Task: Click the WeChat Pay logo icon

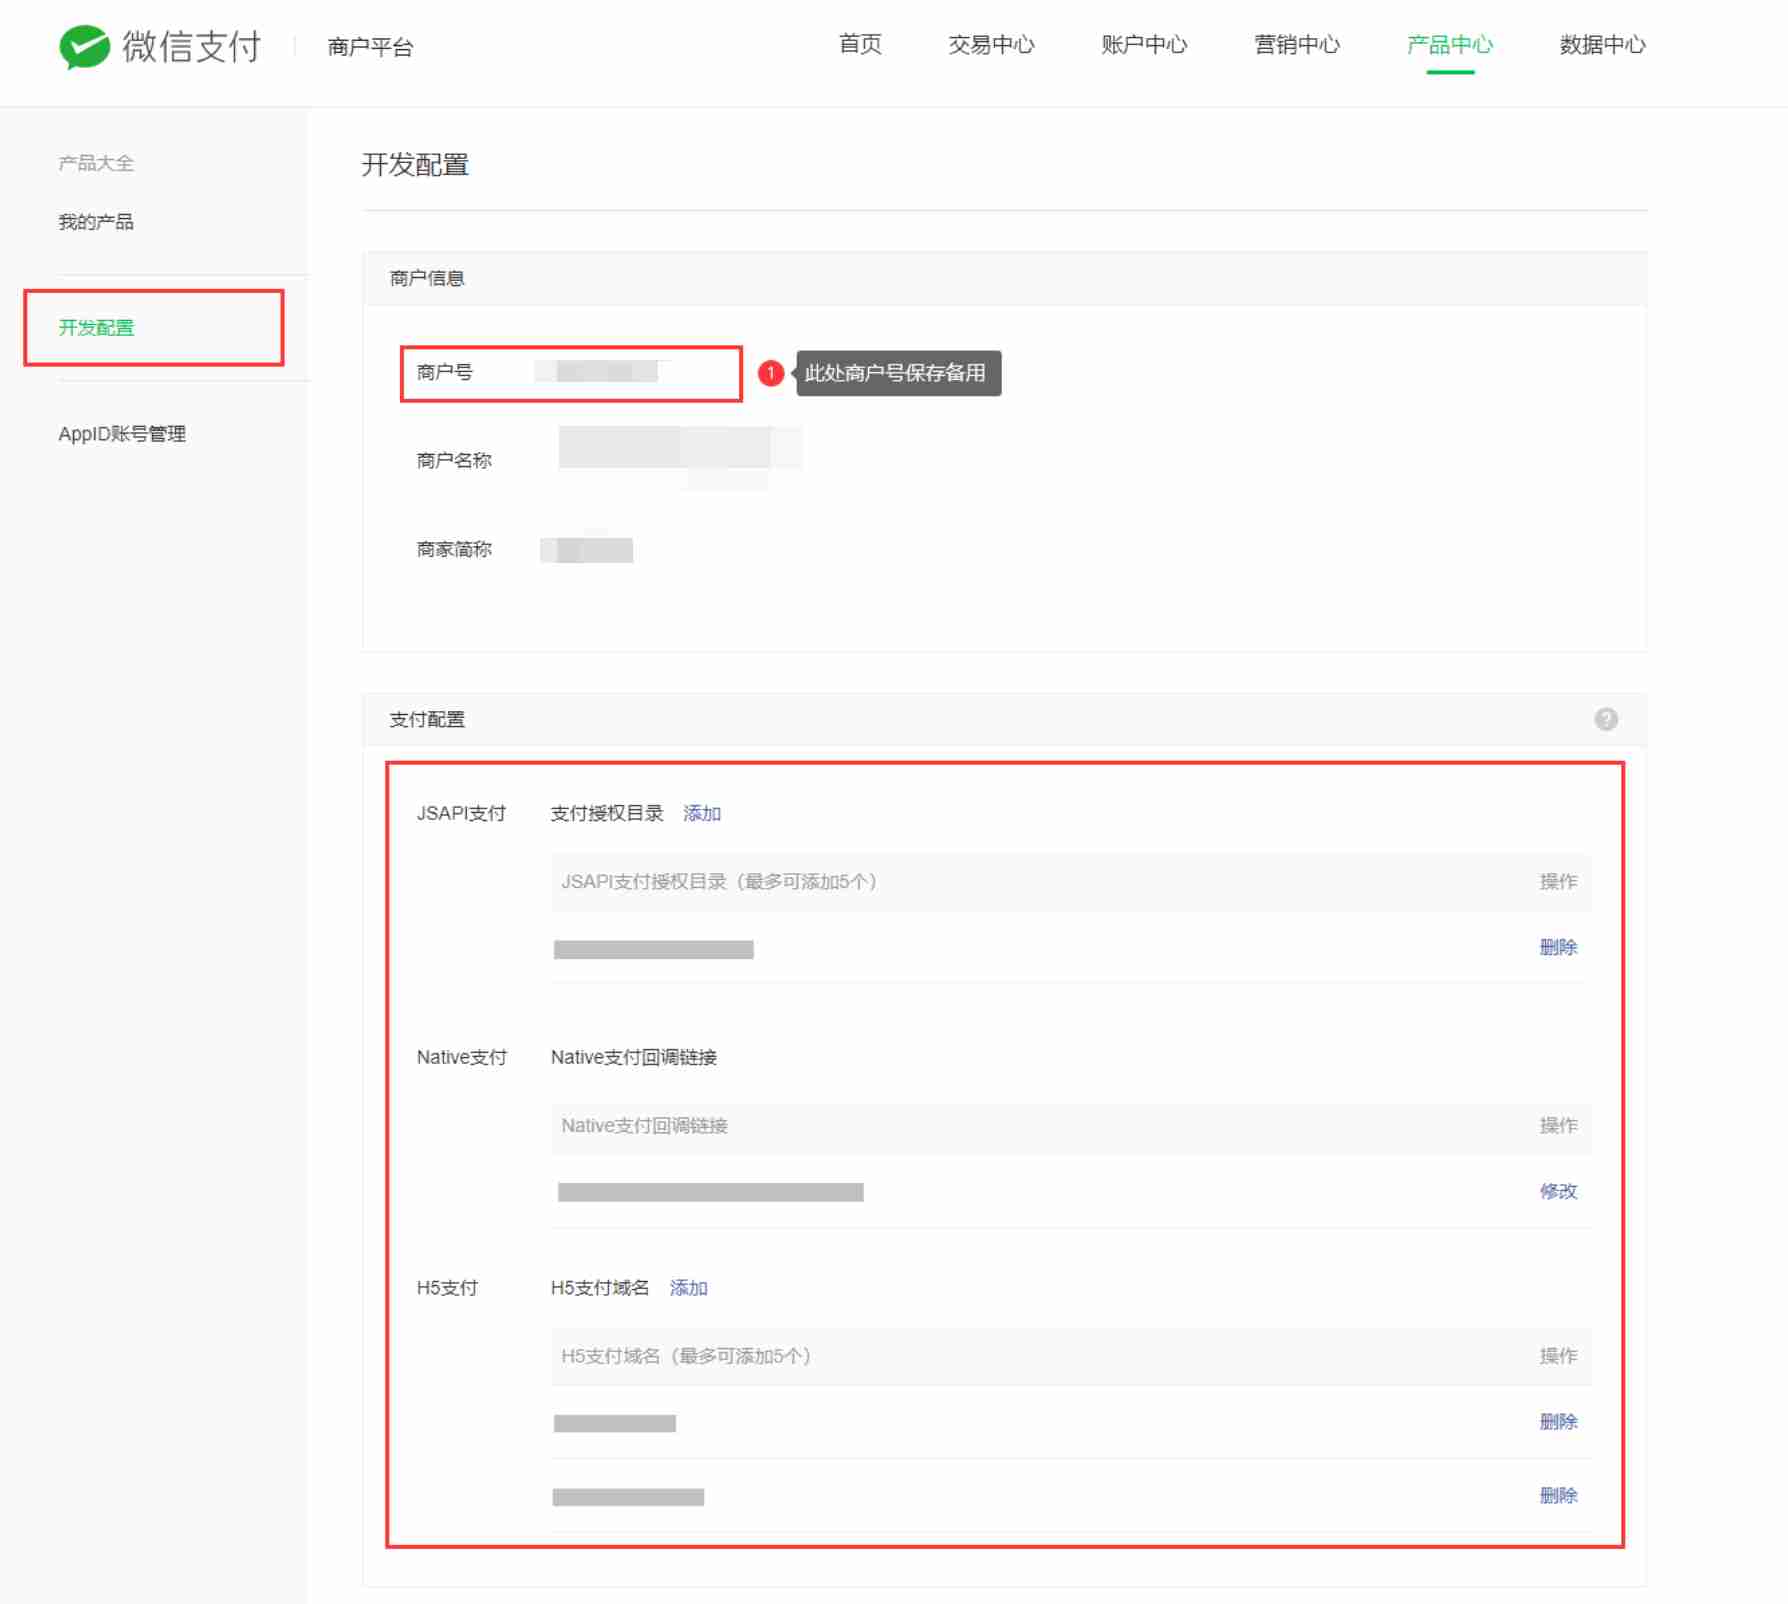Action: click(84, 46)
